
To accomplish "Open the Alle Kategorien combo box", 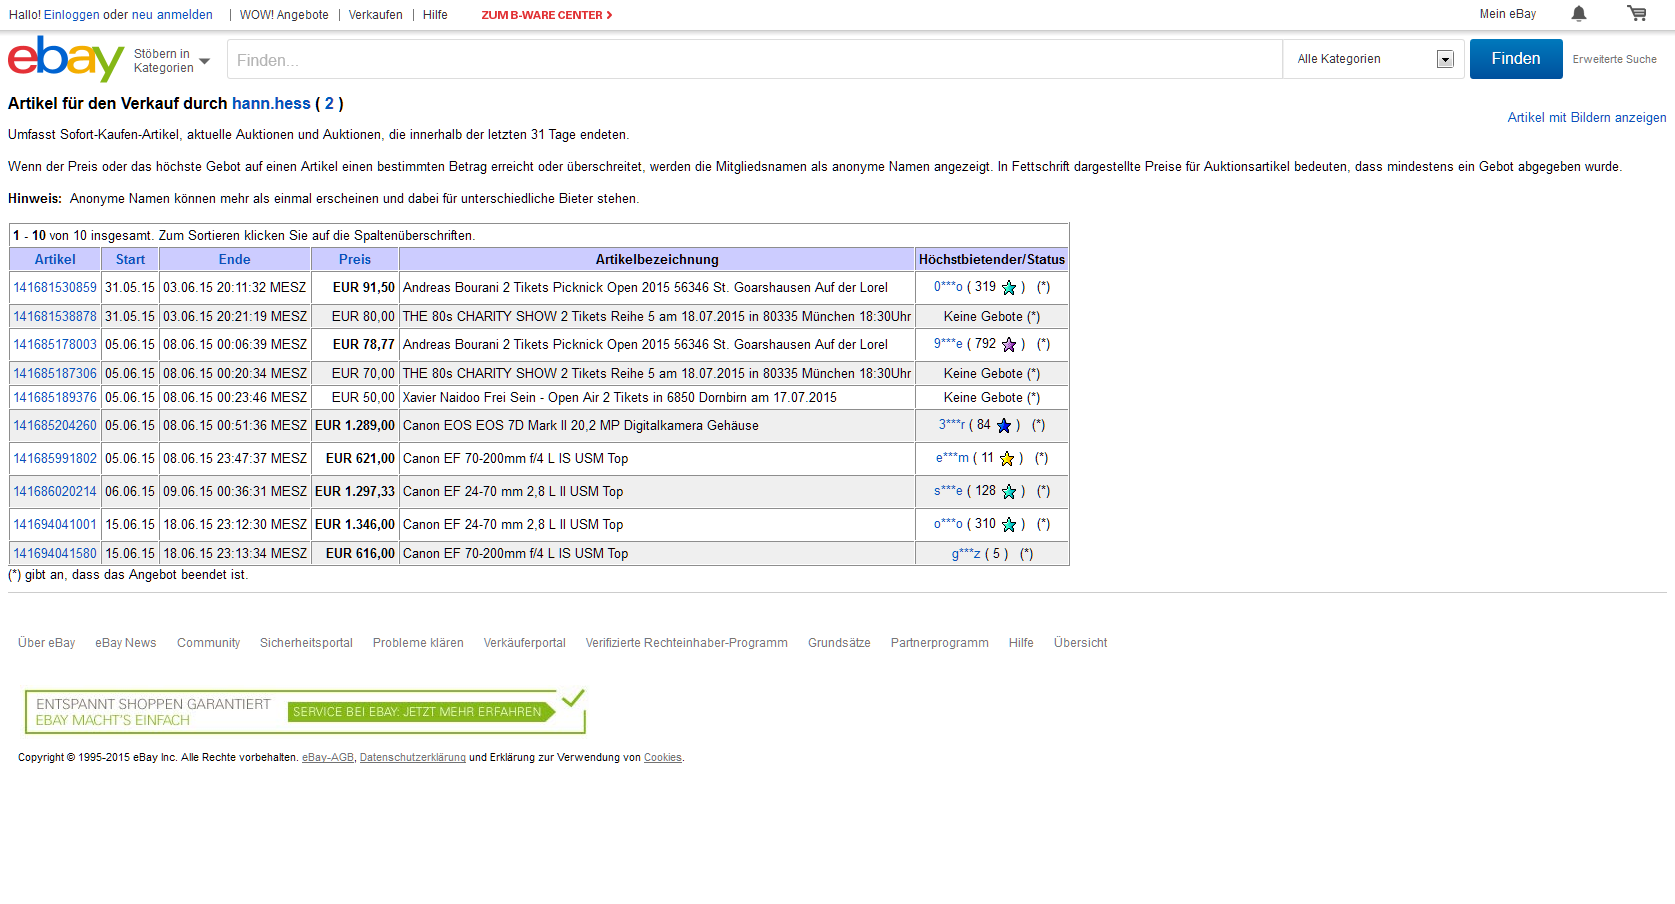I will (x=1374, y=59).
